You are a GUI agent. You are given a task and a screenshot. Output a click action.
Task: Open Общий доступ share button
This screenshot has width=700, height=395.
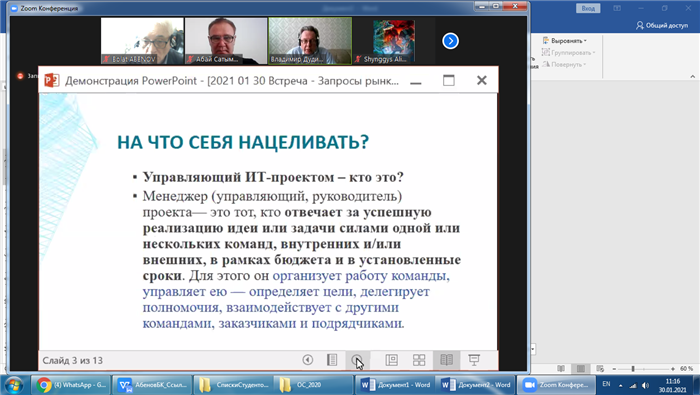pyautogui.click(x=662, y=25)
